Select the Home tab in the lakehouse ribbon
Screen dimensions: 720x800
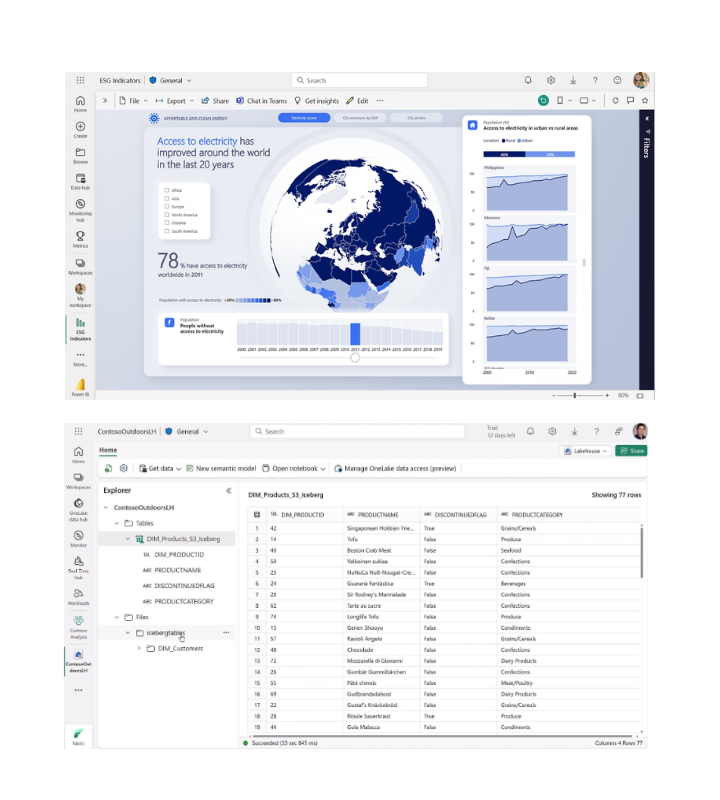pyautogui.click(x=108, y=451)
